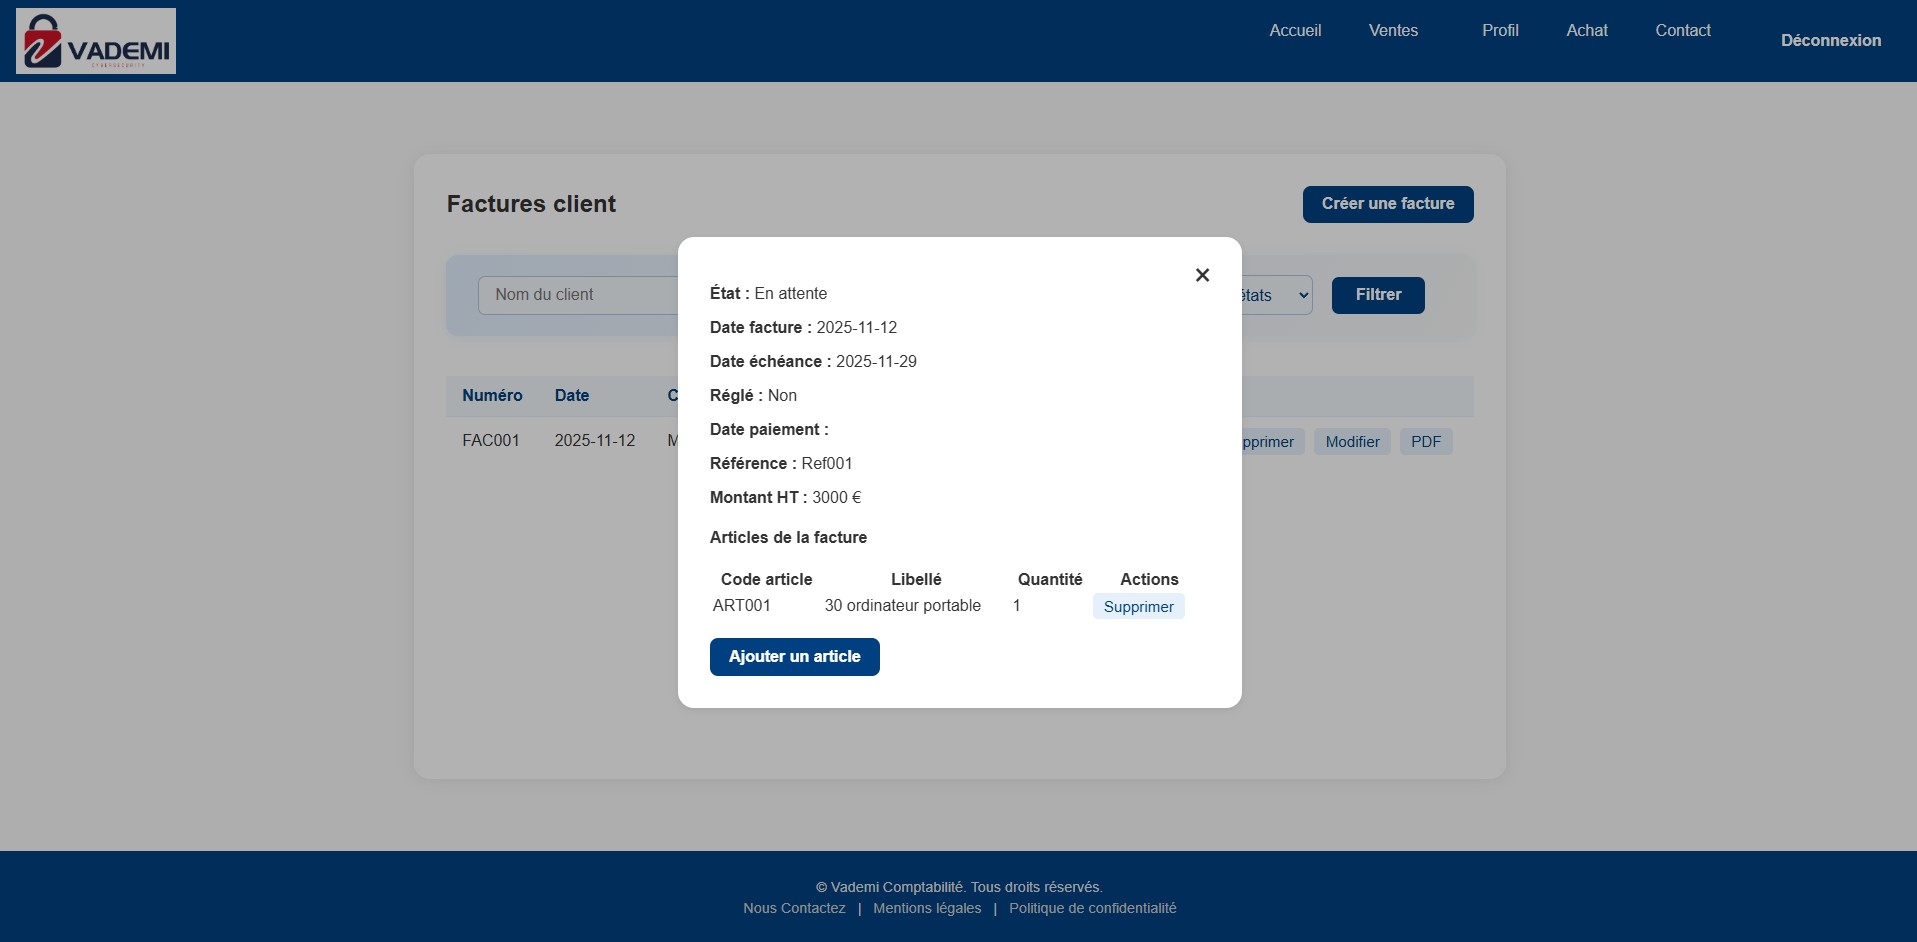Viewport: 1917px width, 942px height.
Task: Download the PDF for invoice FAC001
Action: tap(1425, 442)
